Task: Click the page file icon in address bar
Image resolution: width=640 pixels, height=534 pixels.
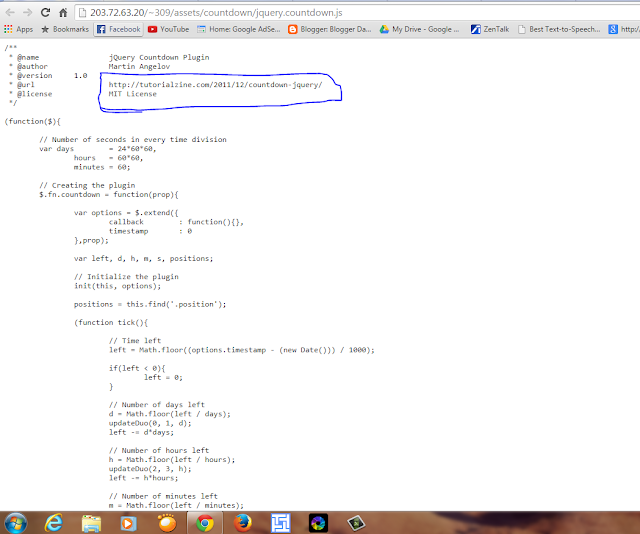Action: tap(82, 13)
